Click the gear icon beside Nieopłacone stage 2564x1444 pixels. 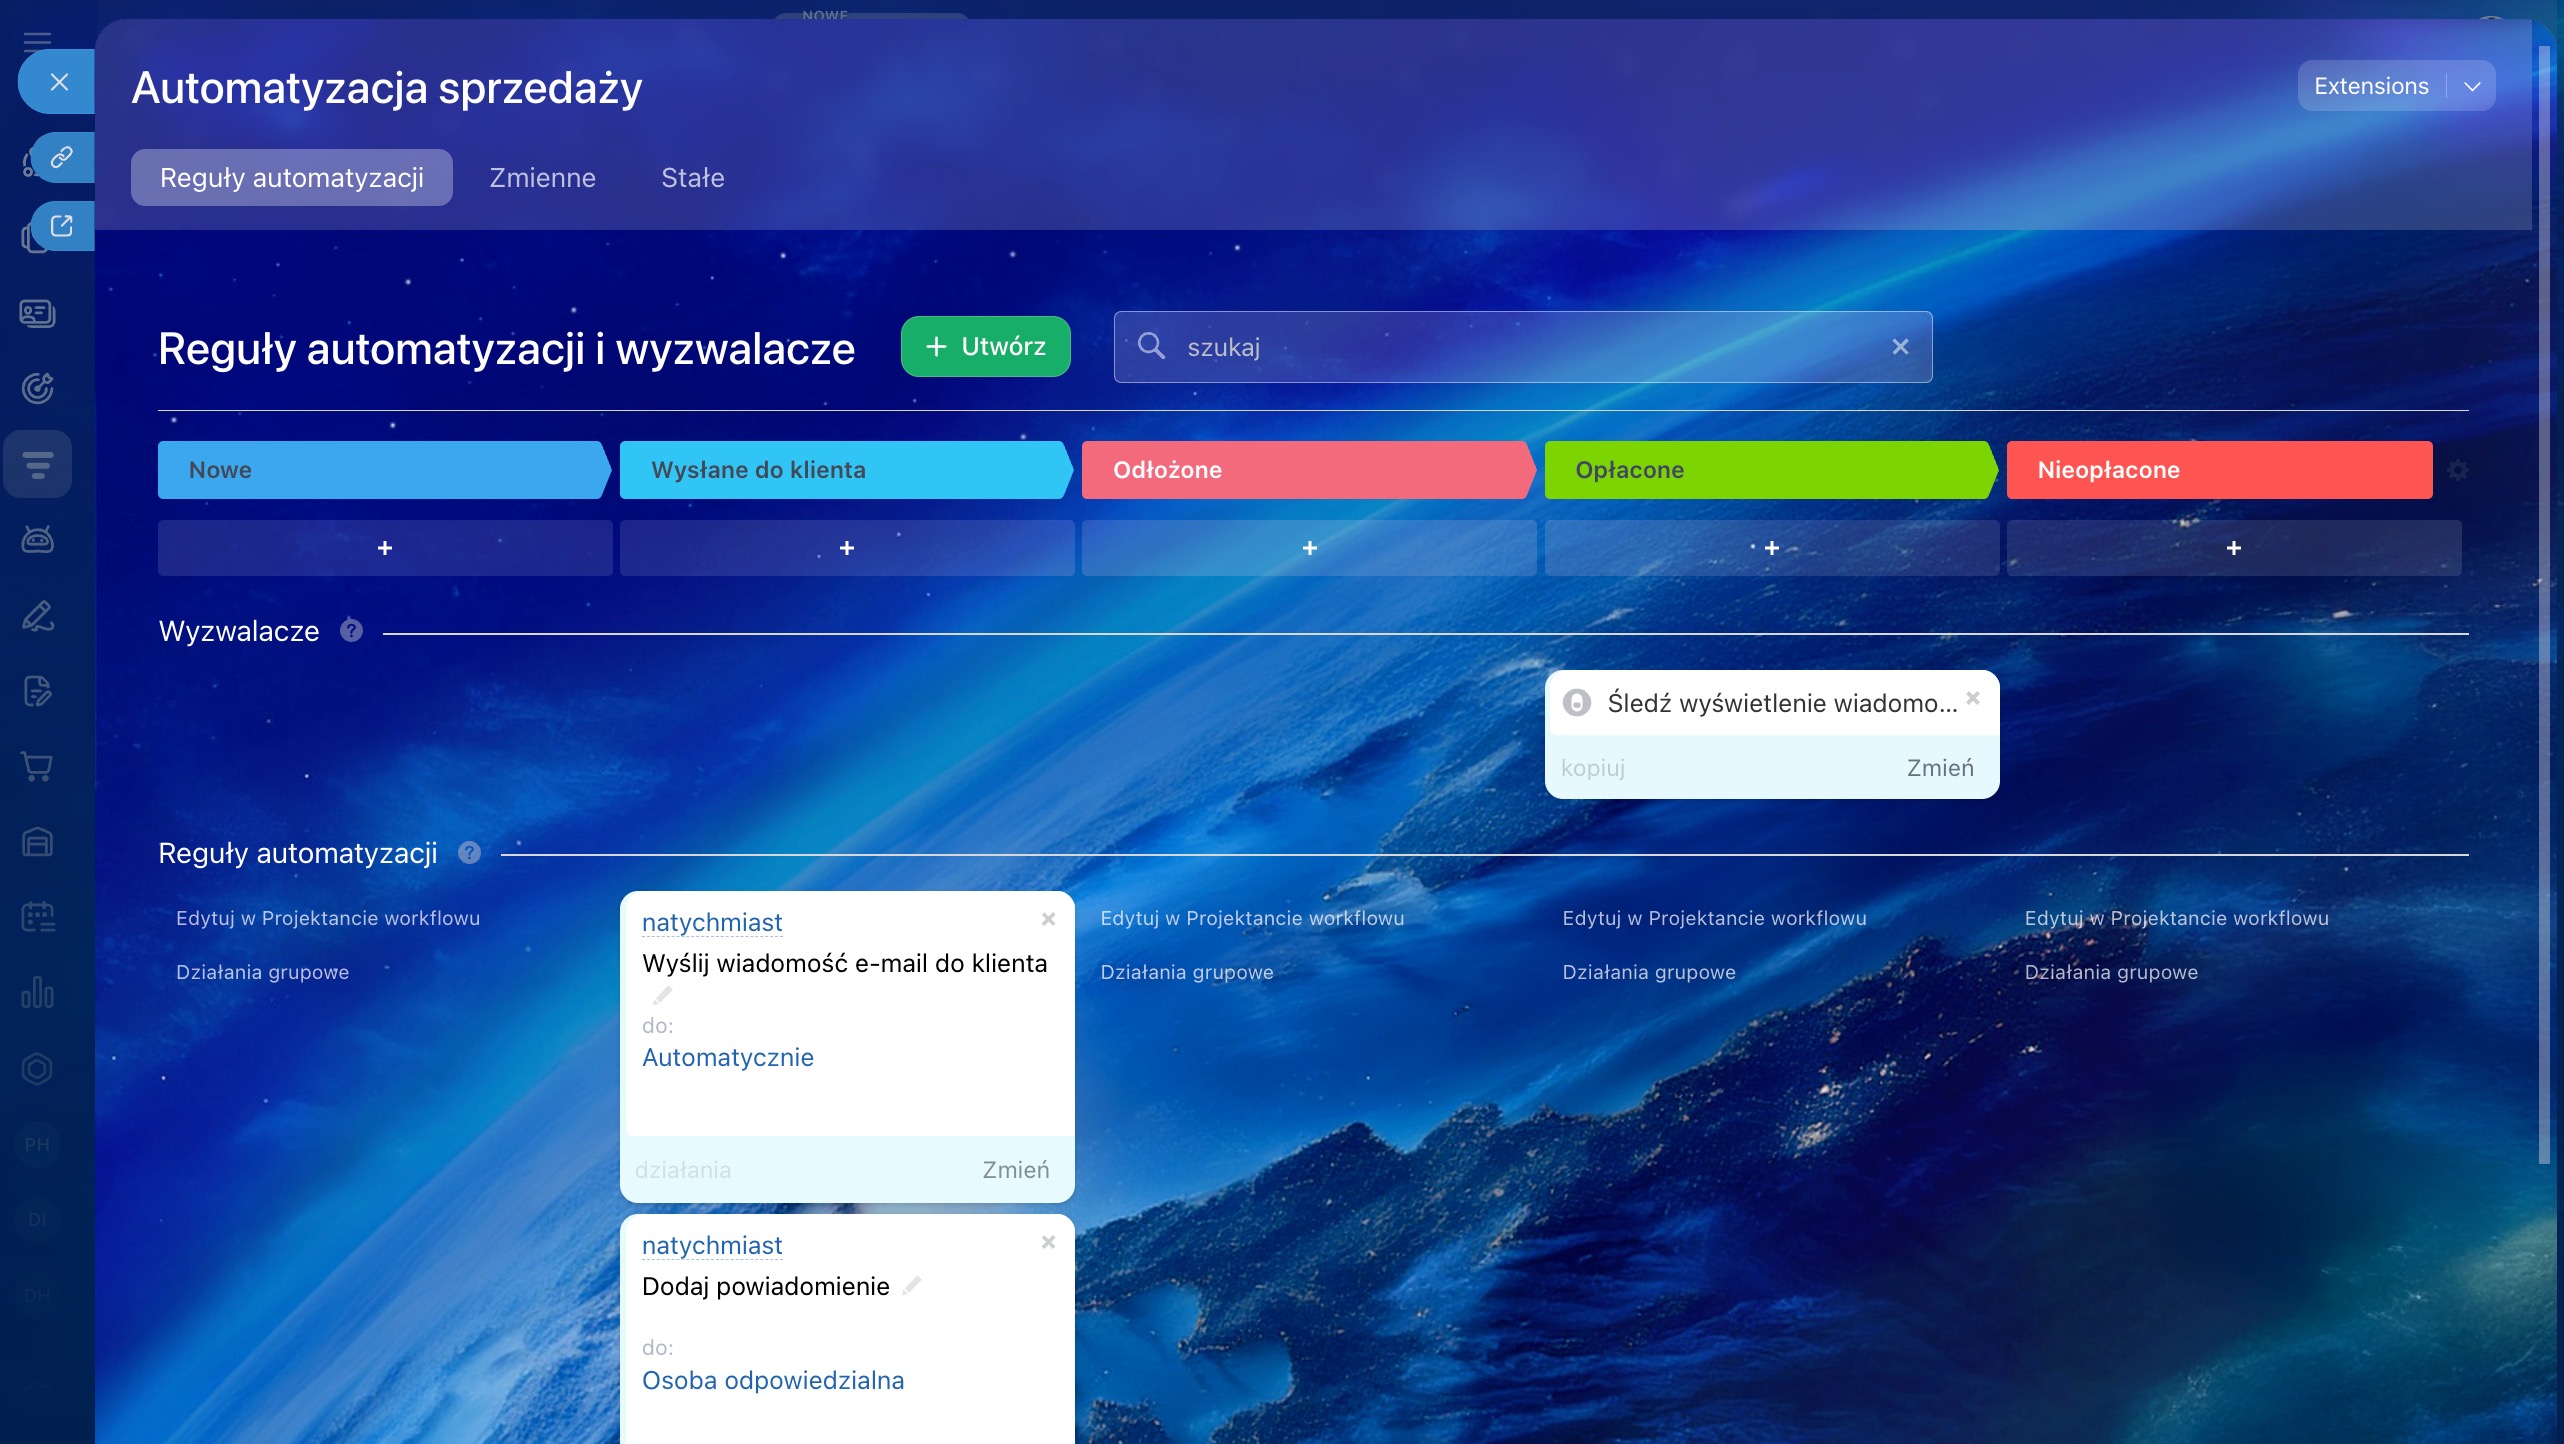(x=2457, y=470)
